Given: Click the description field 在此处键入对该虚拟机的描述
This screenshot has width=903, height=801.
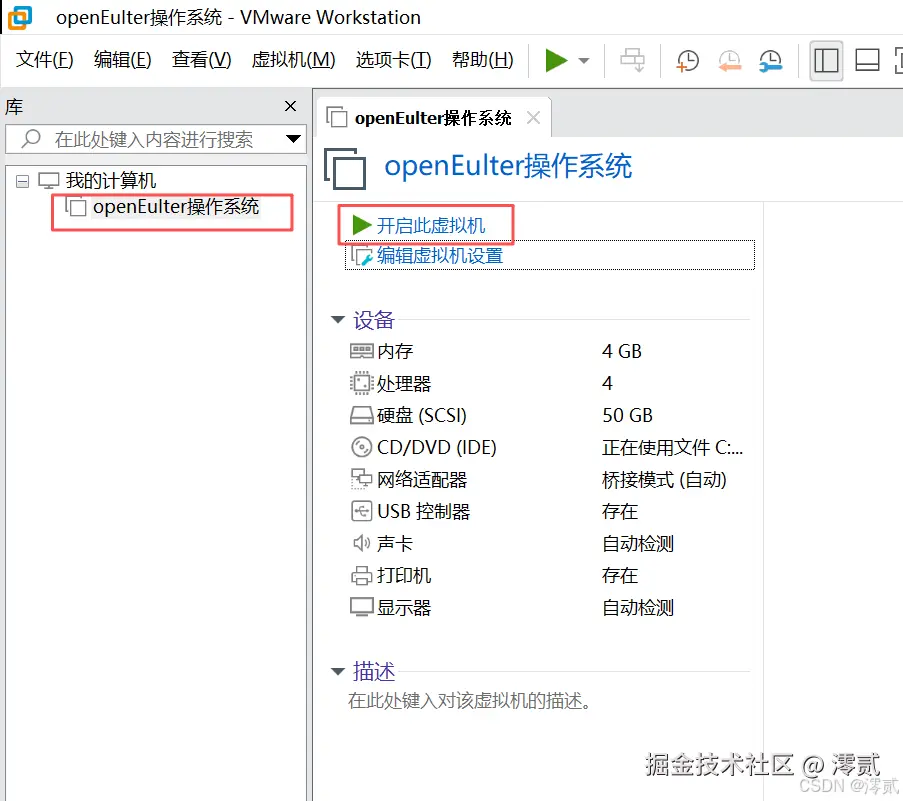Looking at the screenshot, I should pyautogui.click(x=469, y=701).
